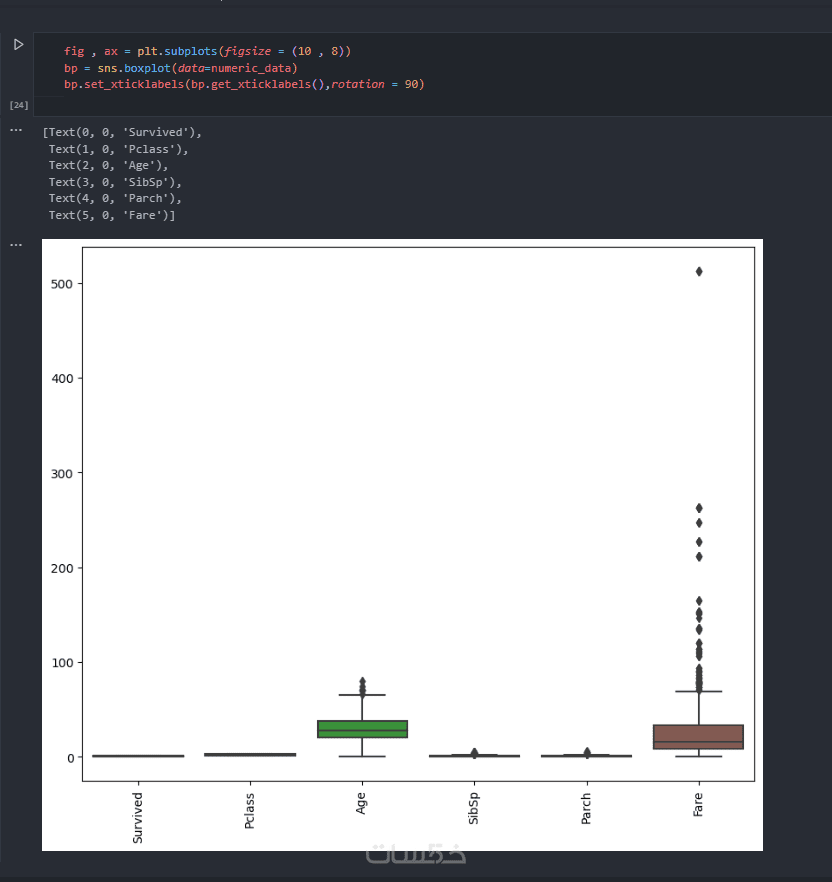Click the Parch axis label

tap(586, 808)
